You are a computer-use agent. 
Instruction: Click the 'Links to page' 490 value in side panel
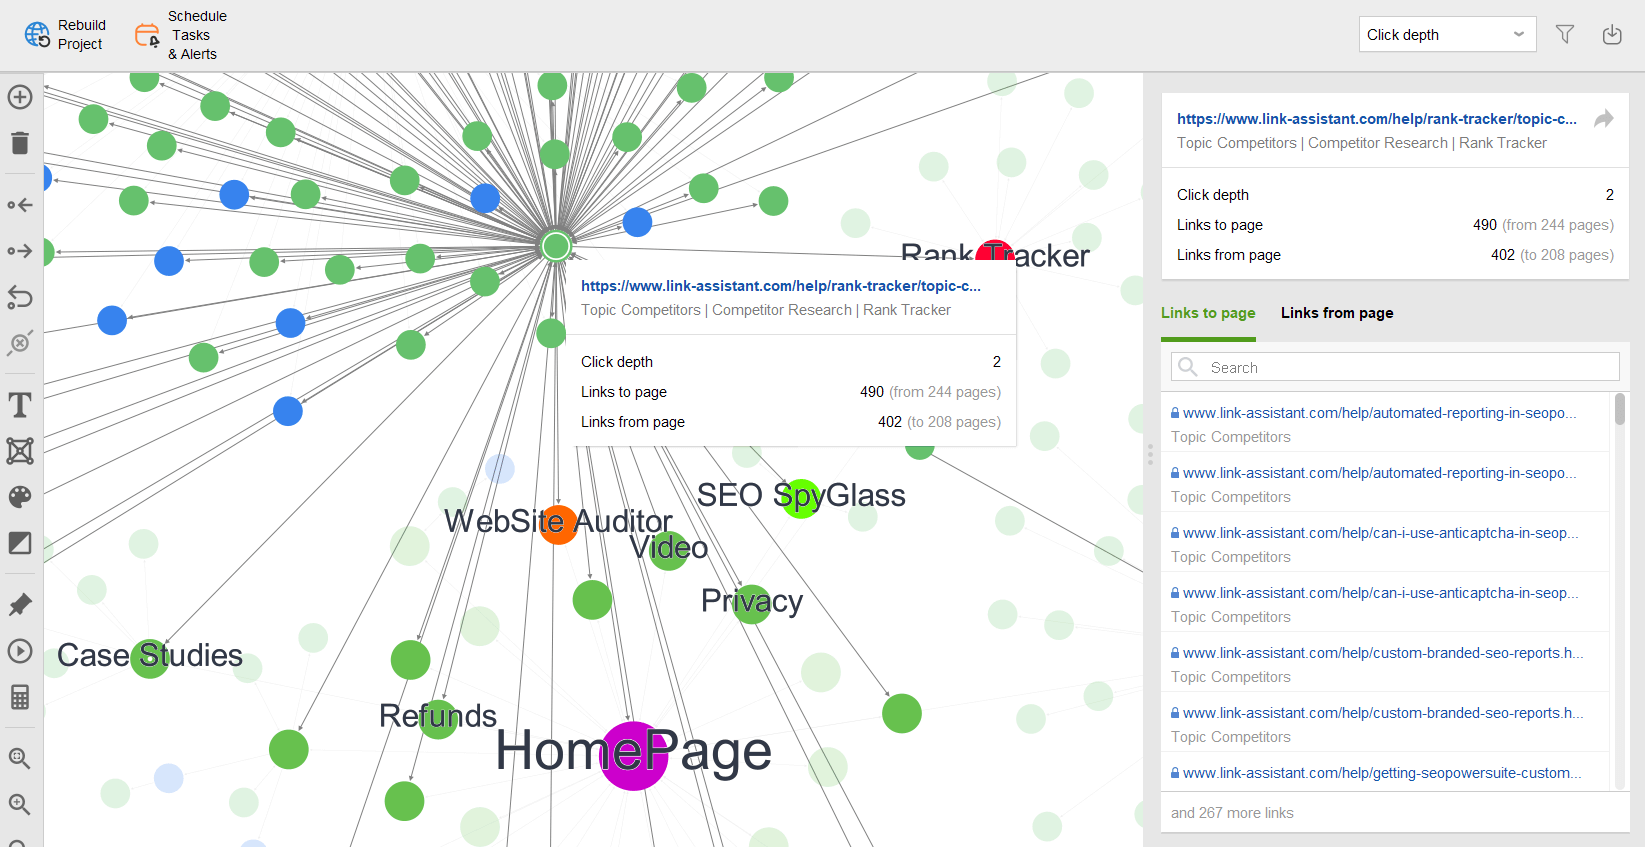(x=1485, y=225)
